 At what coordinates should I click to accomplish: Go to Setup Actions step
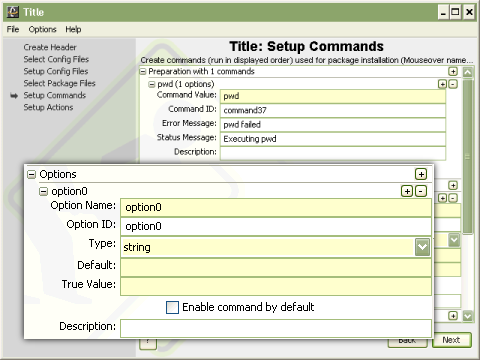48,107
